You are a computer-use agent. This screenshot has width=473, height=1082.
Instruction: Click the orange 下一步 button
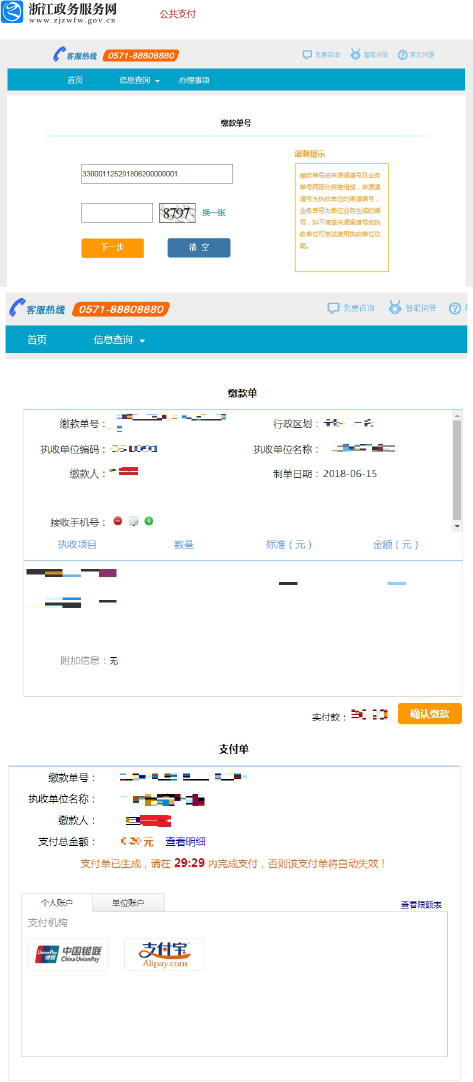[113, 248]
